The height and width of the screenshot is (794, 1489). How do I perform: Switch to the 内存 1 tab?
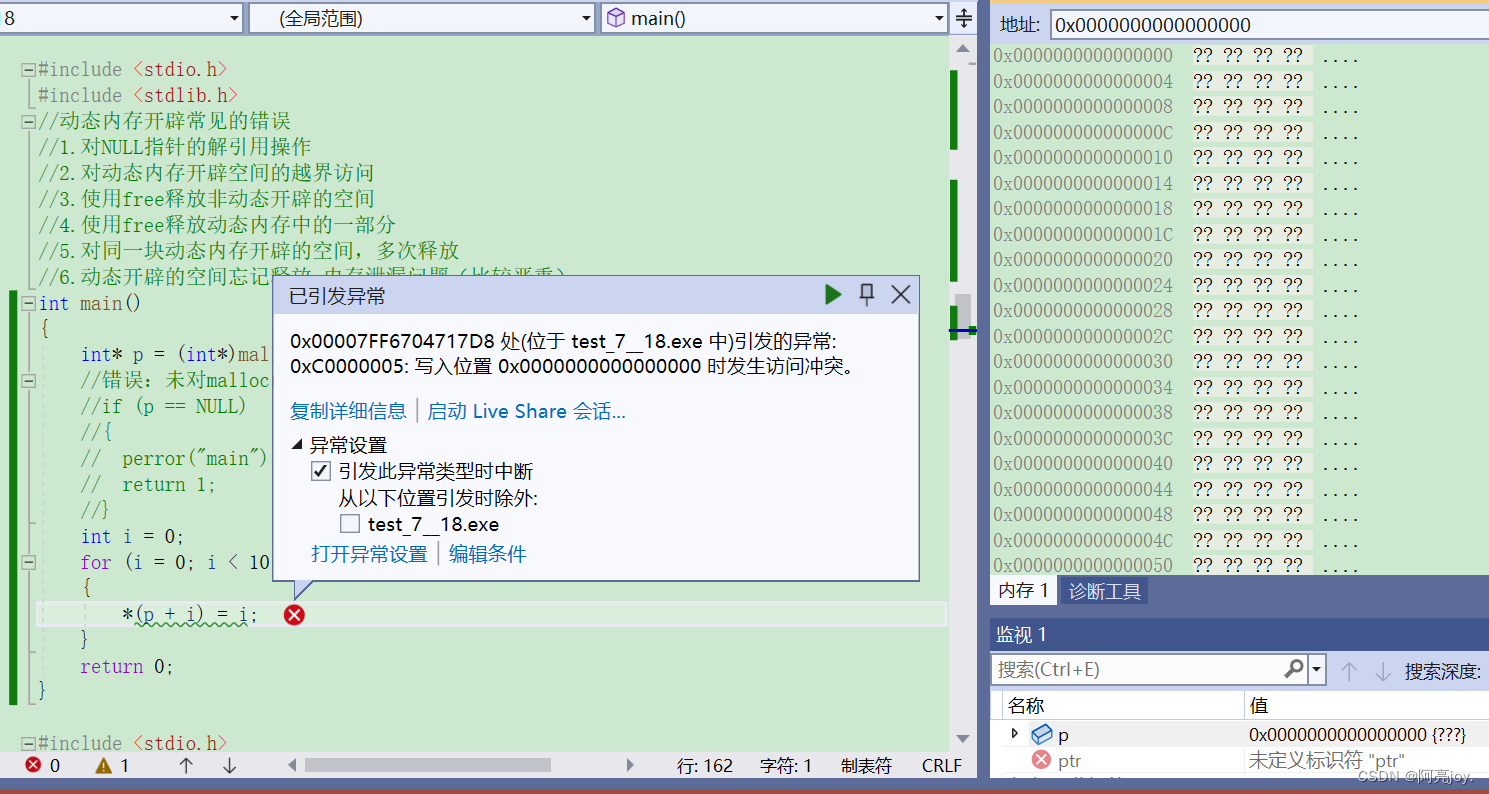(1023, 591)
